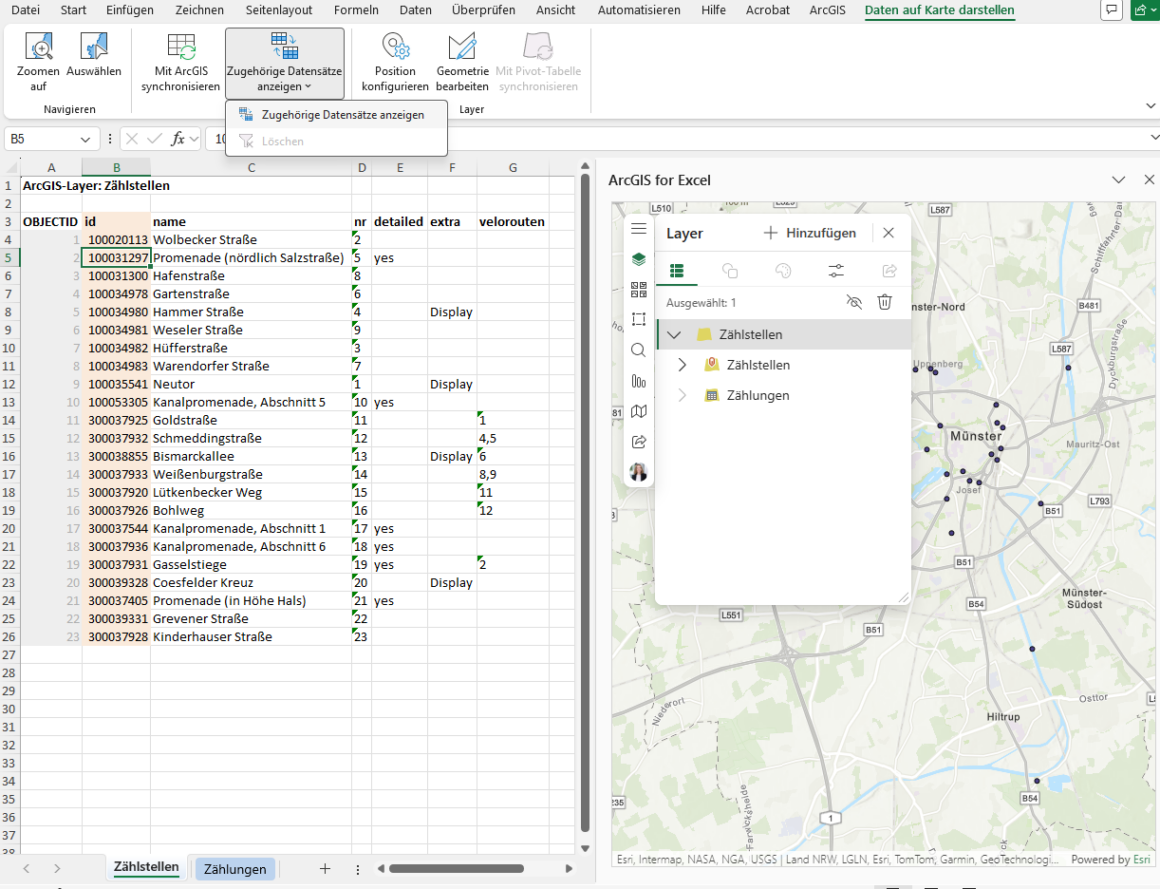The image size is (1160, 889).
Task: Select the Zählstellen sheet tab
Action: tap(146, 867)
